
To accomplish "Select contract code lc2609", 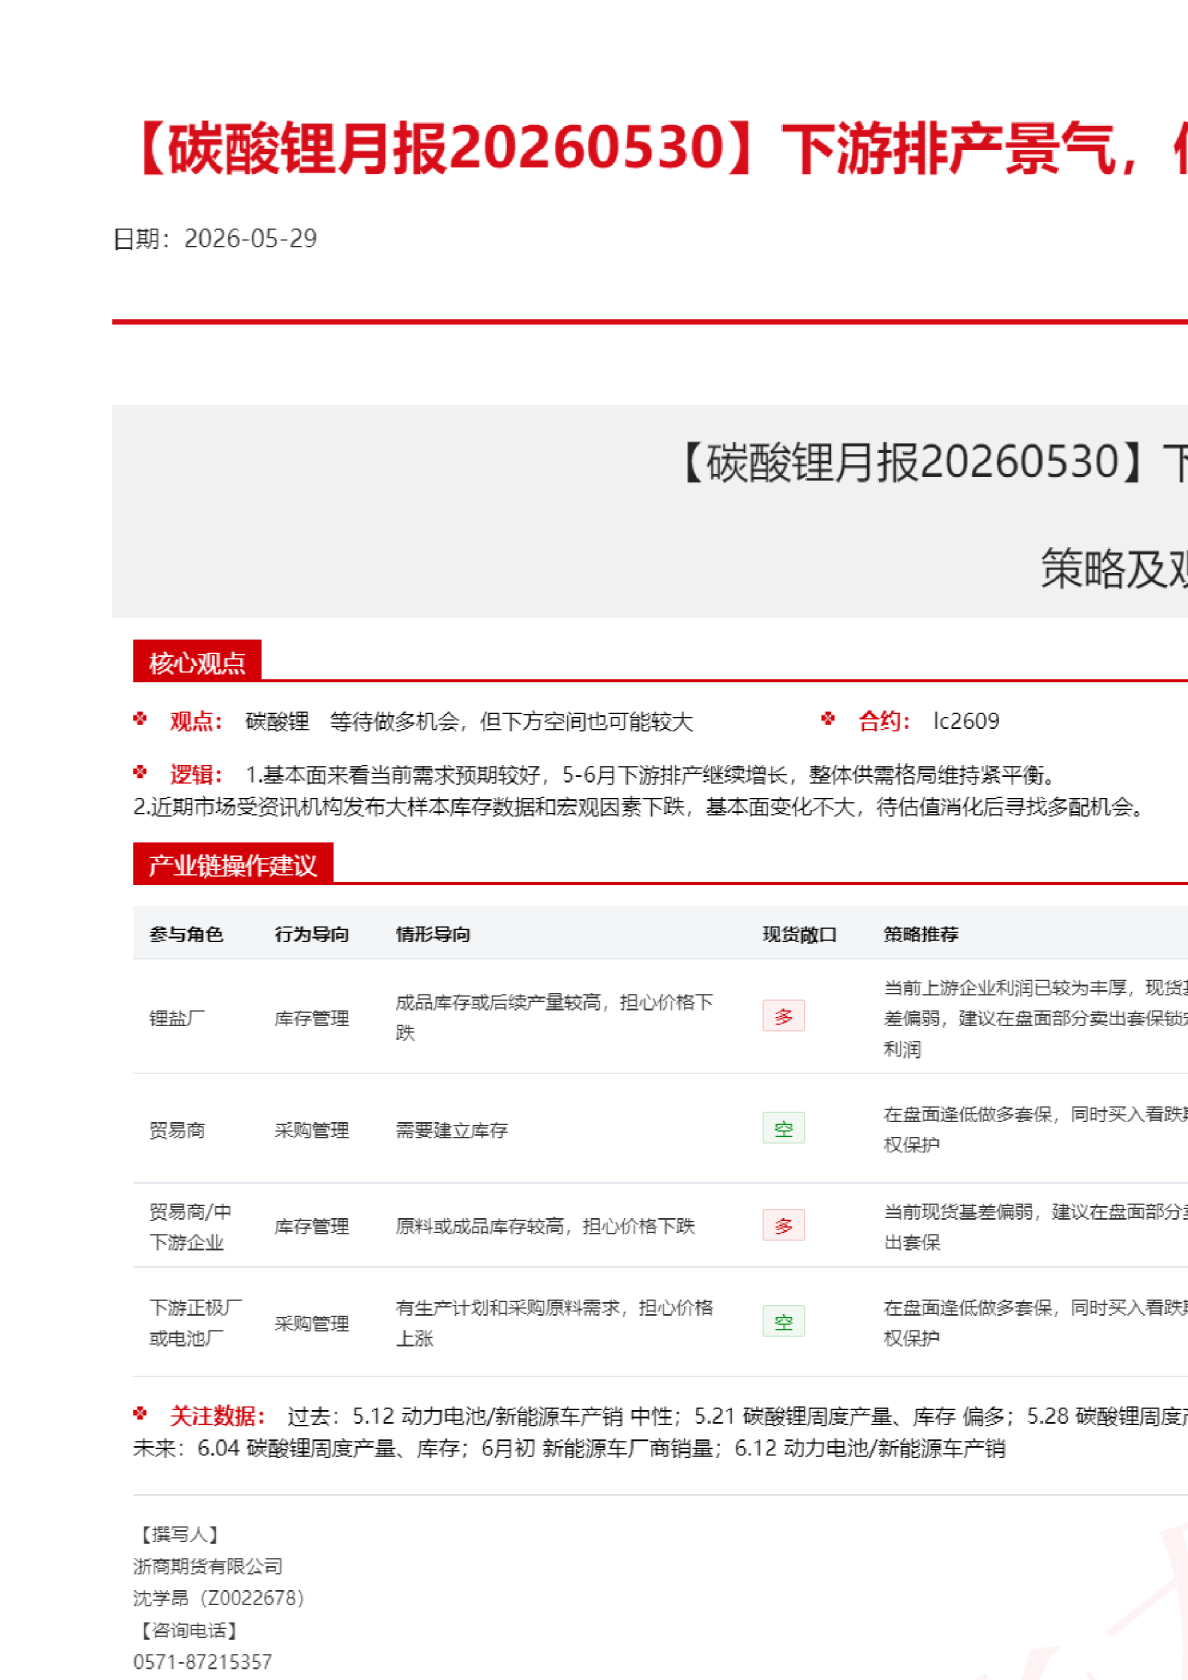I will click(966, 721).
